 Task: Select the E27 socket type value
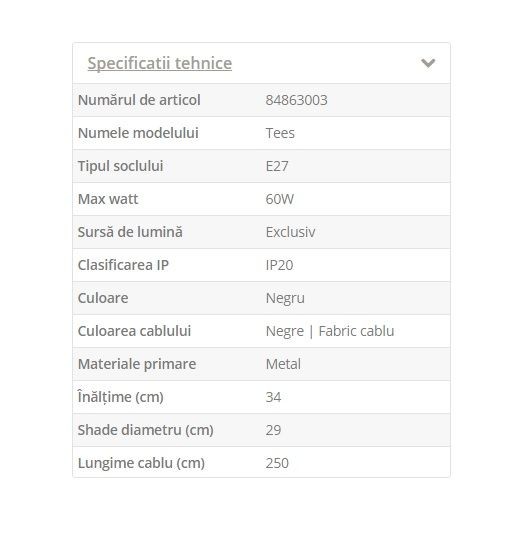[277, 166]
